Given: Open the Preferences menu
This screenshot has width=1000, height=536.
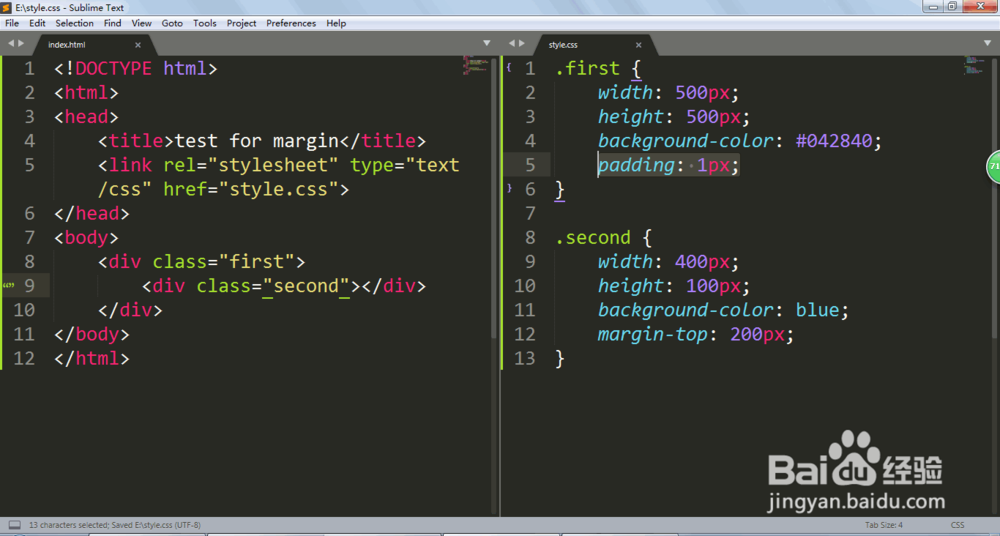Looking at the screenshot, I should 291,23.
